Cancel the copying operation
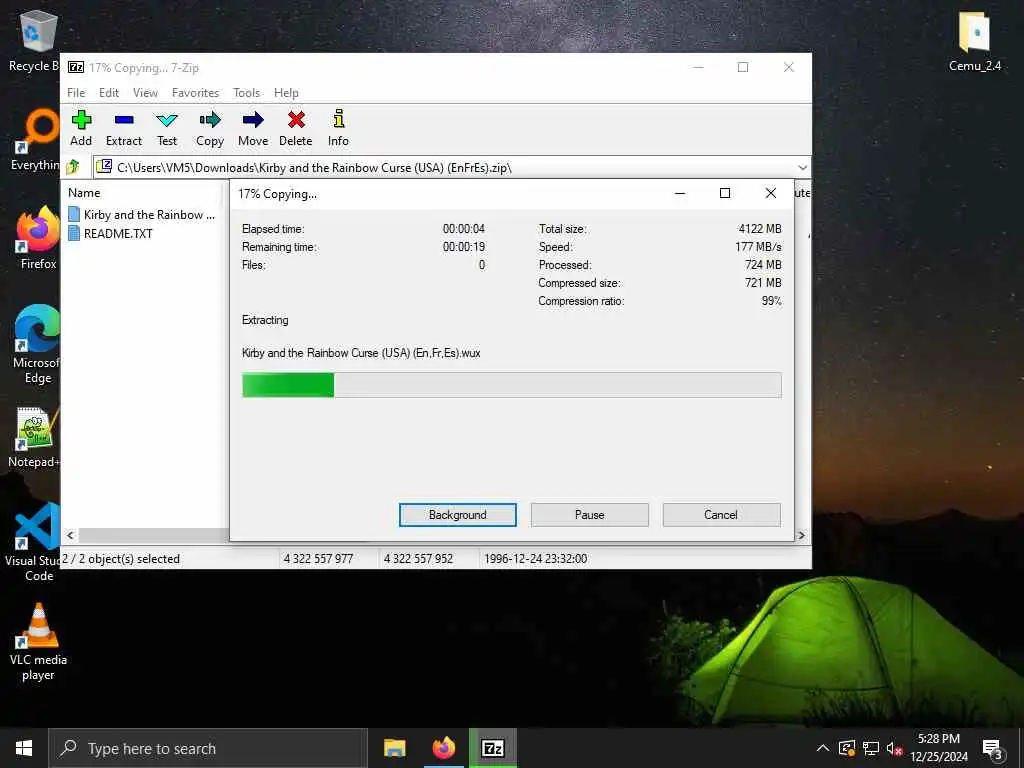 click(721, 515)
